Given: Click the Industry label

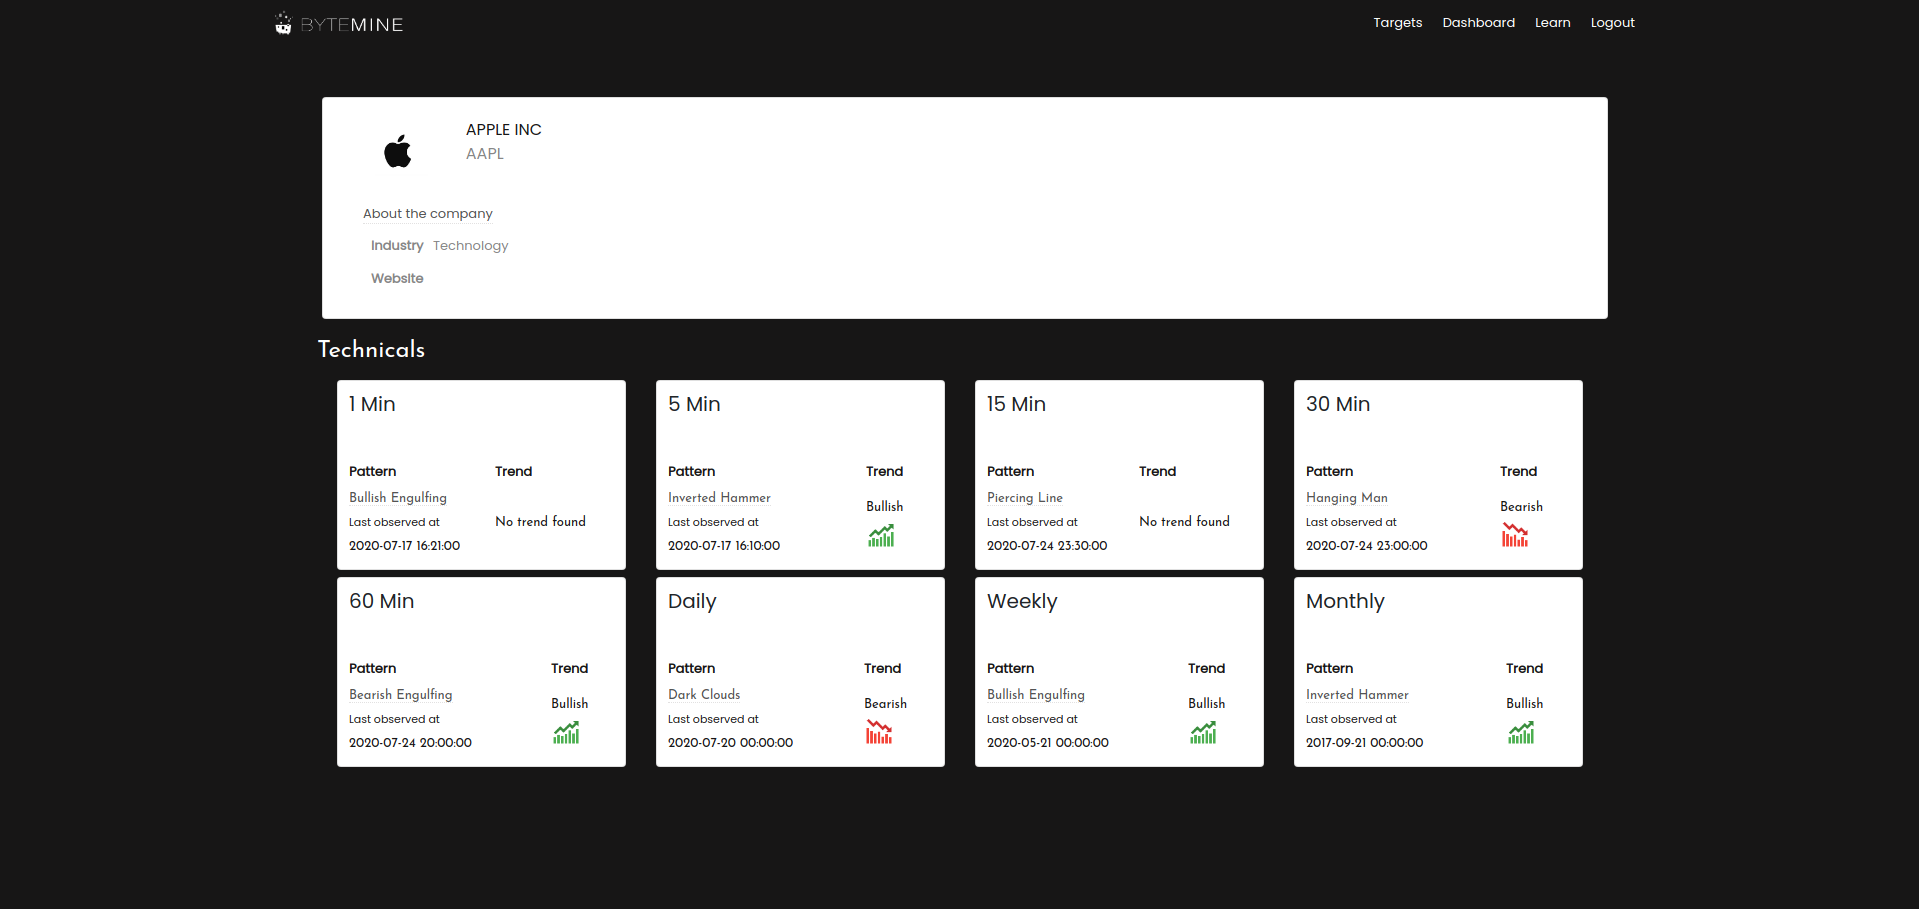Looking at the screenshot, I should click(397, 246).
